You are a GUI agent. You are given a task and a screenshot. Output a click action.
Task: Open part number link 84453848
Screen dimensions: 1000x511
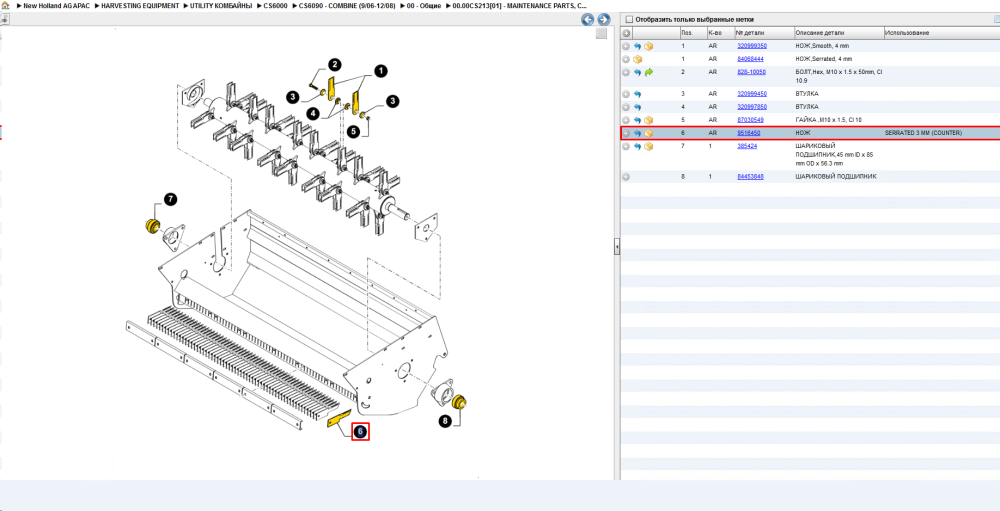[x=751, y=177]
